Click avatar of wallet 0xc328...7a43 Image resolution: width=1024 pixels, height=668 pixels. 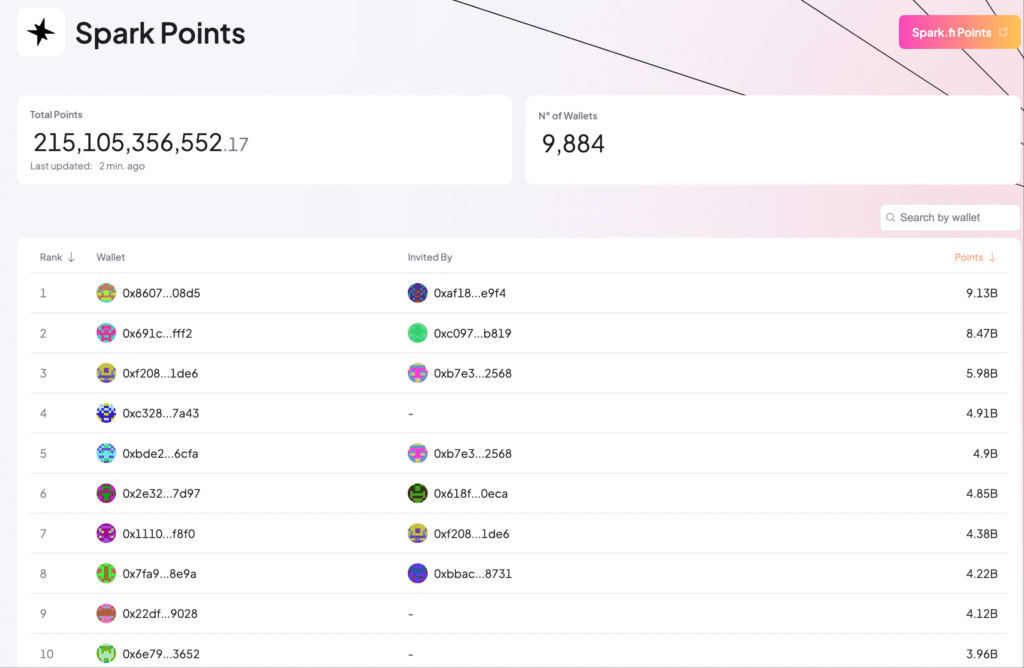pos(106,413)
